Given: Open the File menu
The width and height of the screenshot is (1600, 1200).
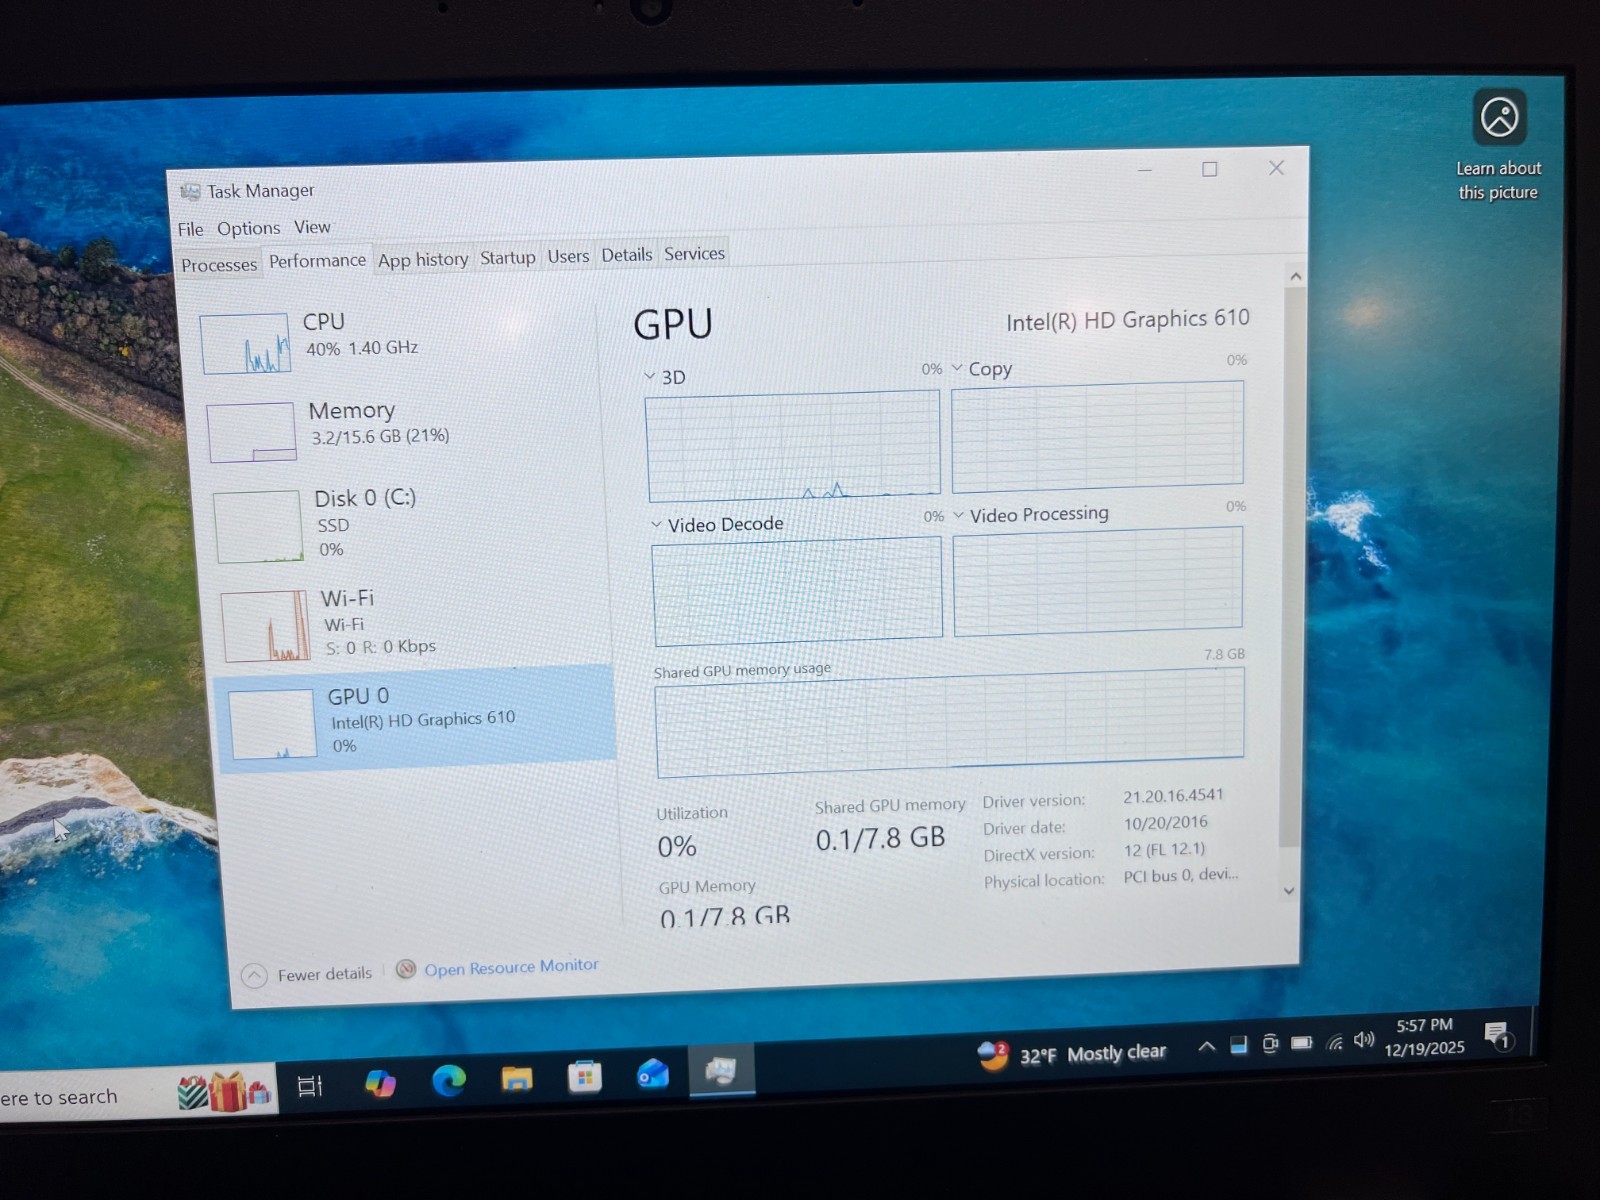Looking at the screenshot, I should point(190,229).
